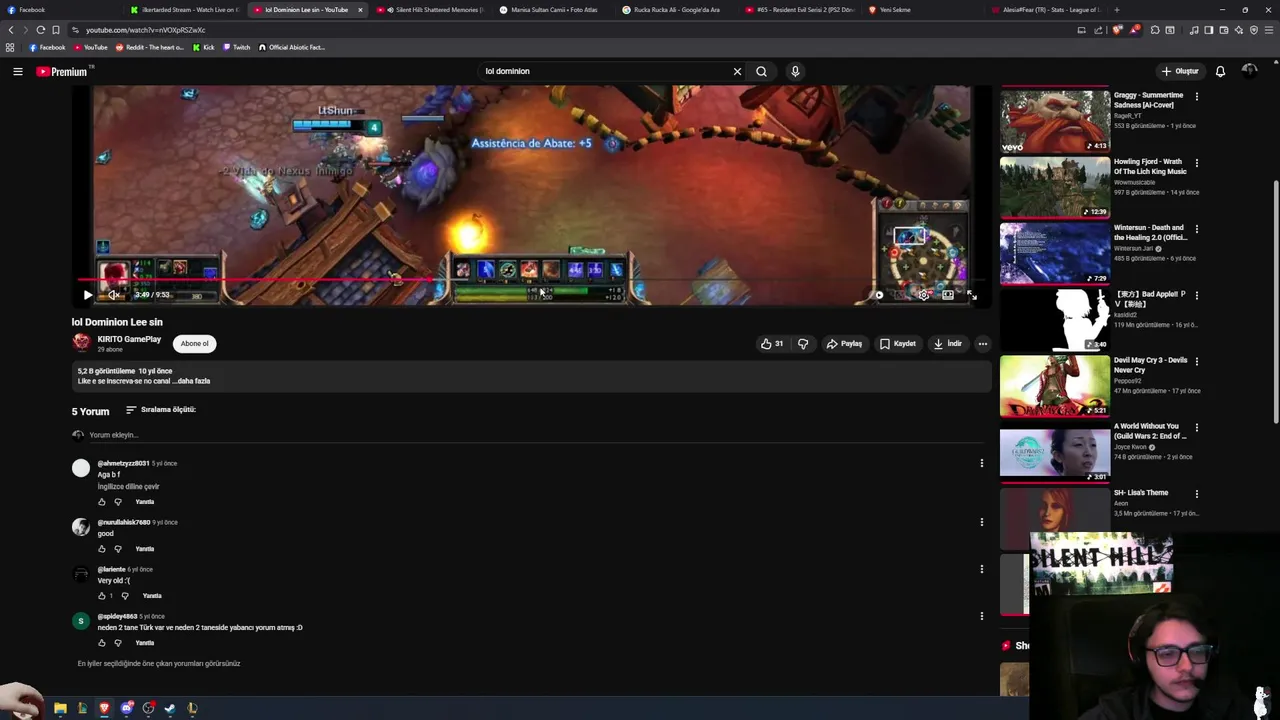Go to YouTube Premium home logo
1280x720 pixels.
tap(65, 71)
